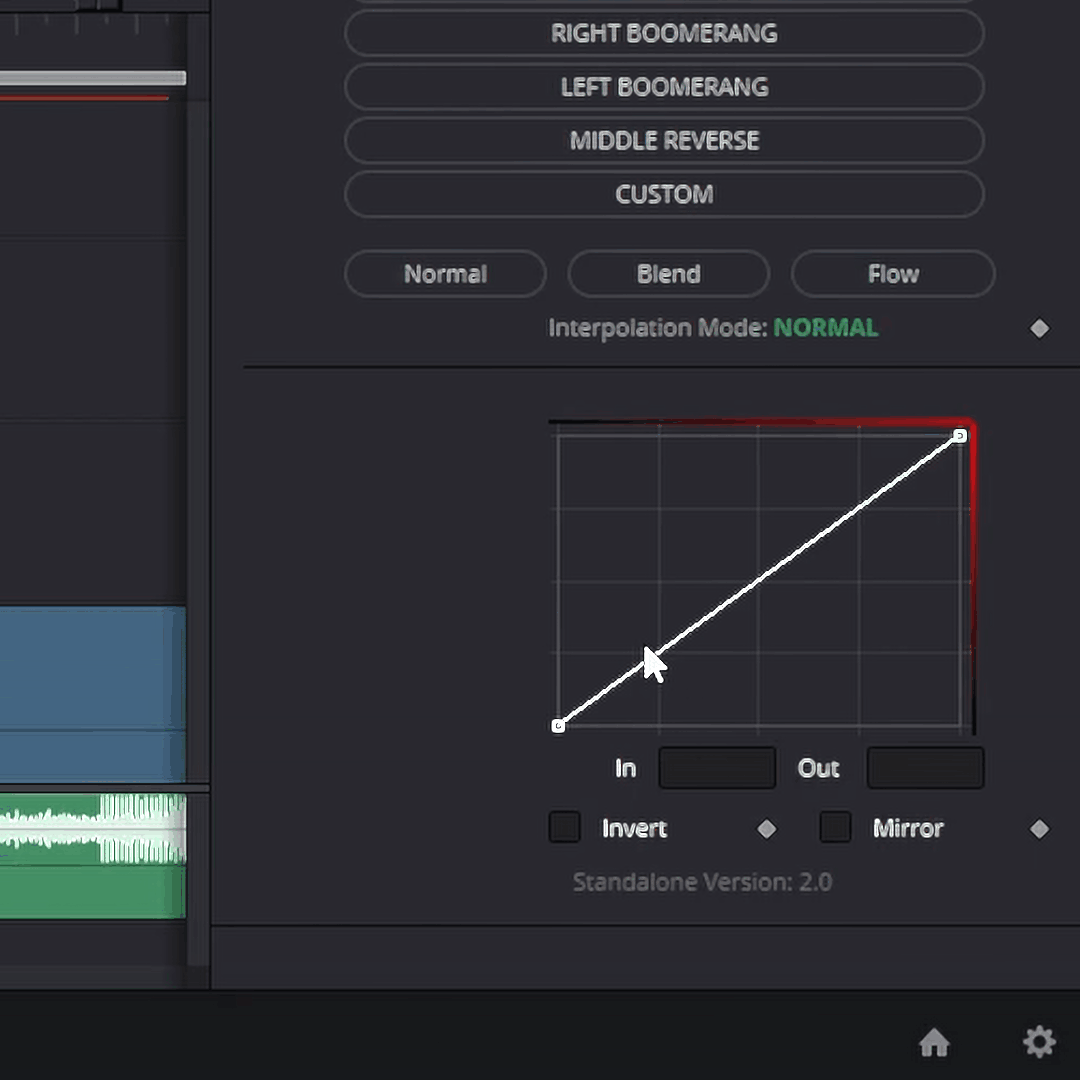Select the curve's top-right control point
This screenshot has width=1080, height=1080.
[x=960, y=435]
